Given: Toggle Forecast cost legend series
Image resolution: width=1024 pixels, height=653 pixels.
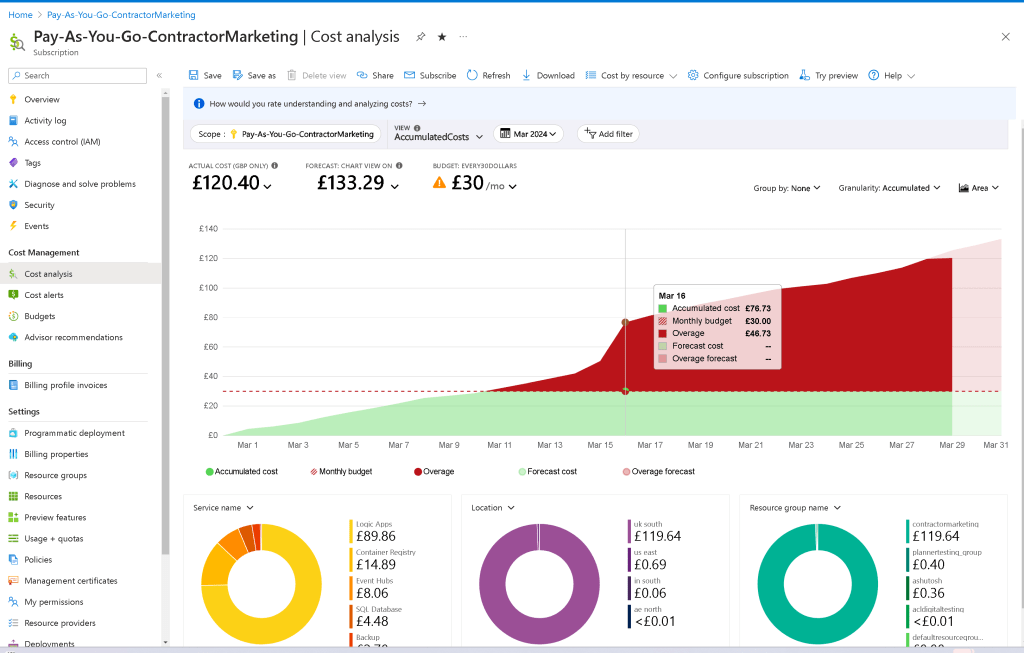Looking at the screenshot, I should click(x=547, y=471).
